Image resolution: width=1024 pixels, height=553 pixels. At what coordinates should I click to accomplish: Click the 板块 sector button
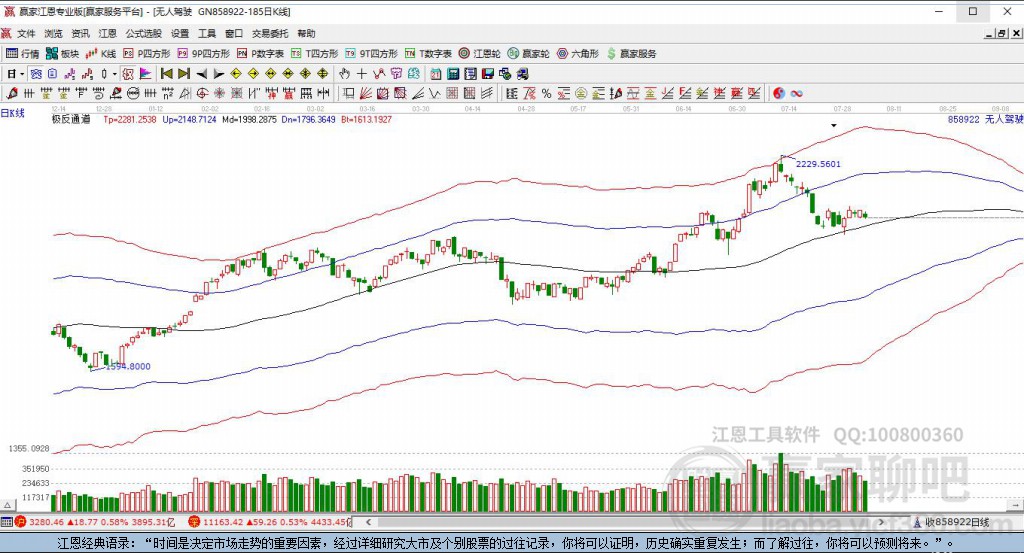(x=62, y=54)
